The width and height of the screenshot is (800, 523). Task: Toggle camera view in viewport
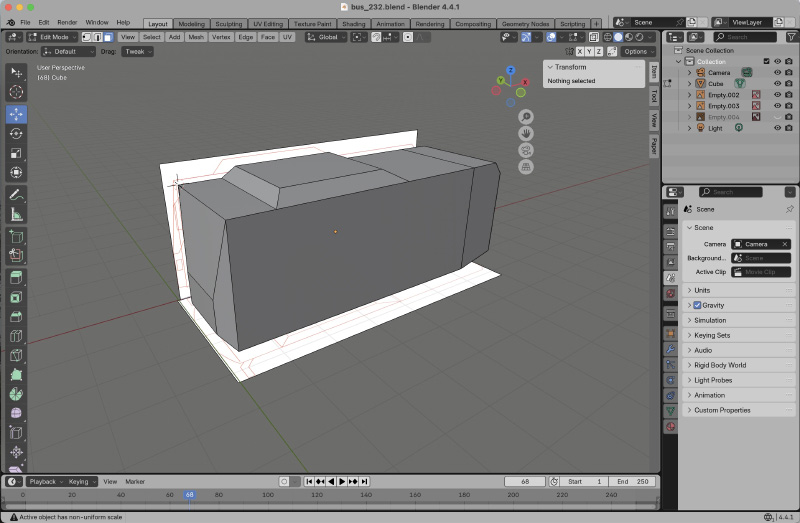(525, 150)
